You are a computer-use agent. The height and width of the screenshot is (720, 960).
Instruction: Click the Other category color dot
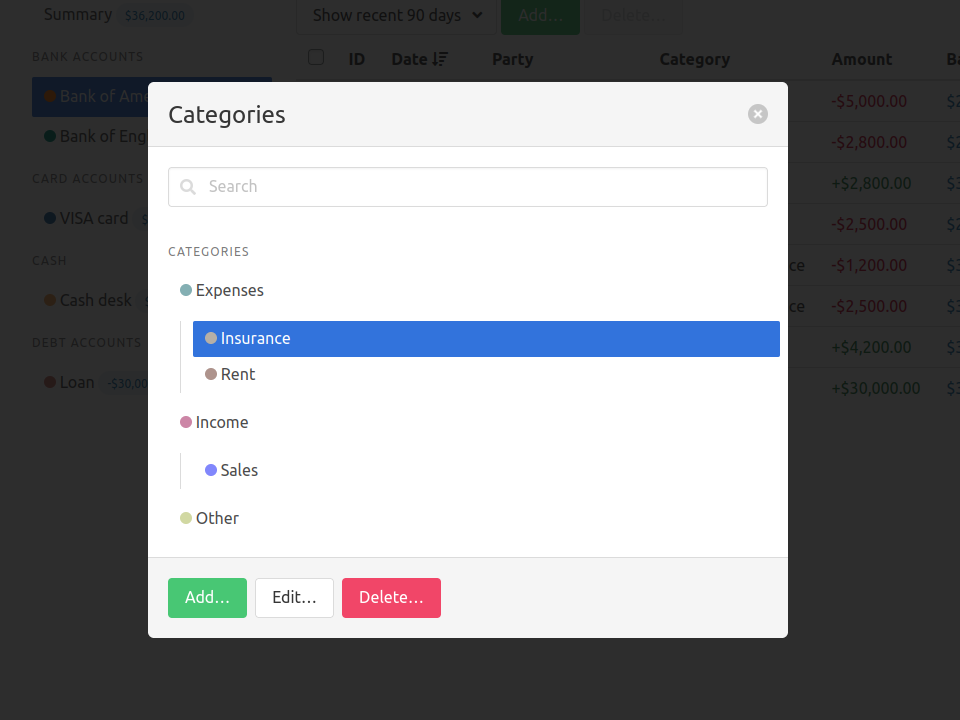click(x=186, y=519)
